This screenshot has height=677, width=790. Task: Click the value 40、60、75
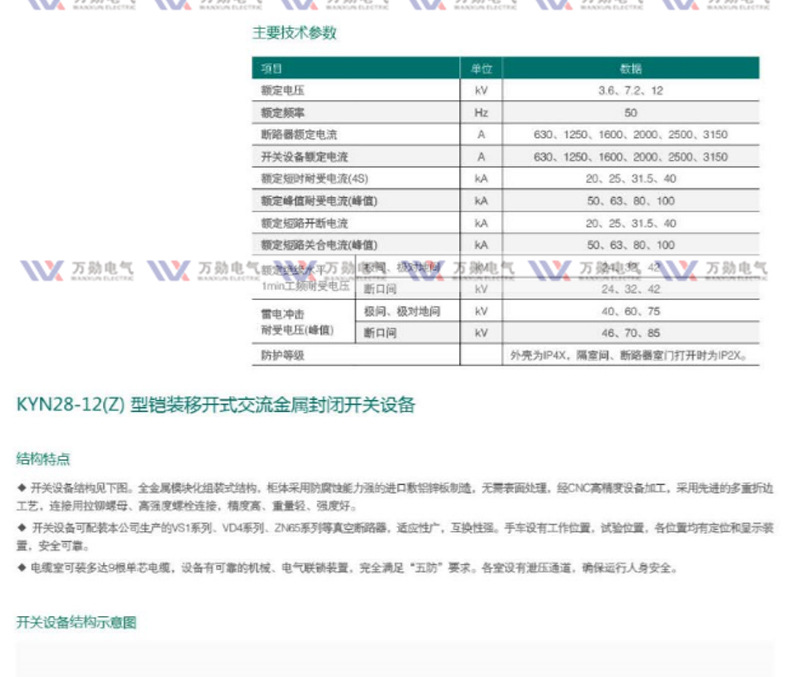[x=631, y=311]
